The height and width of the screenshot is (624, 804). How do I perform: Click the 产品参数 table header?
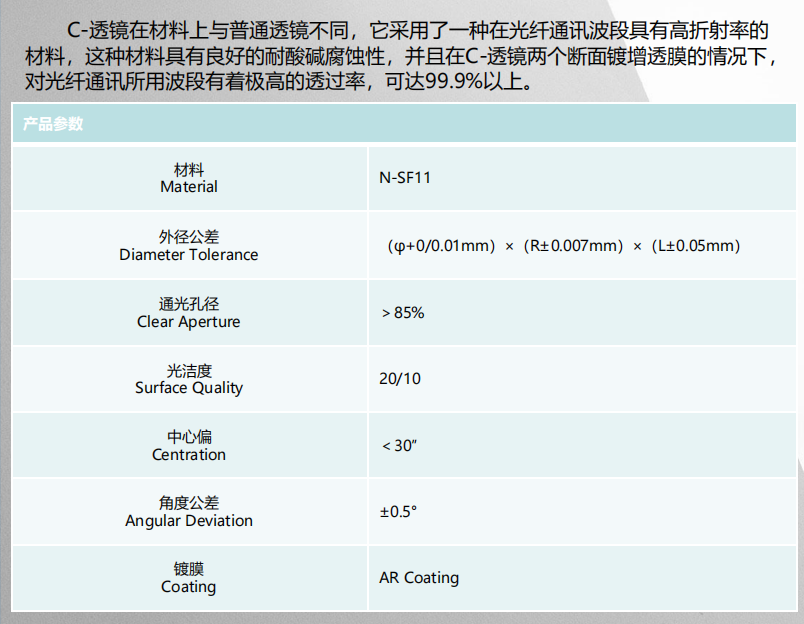click(53, 125)
